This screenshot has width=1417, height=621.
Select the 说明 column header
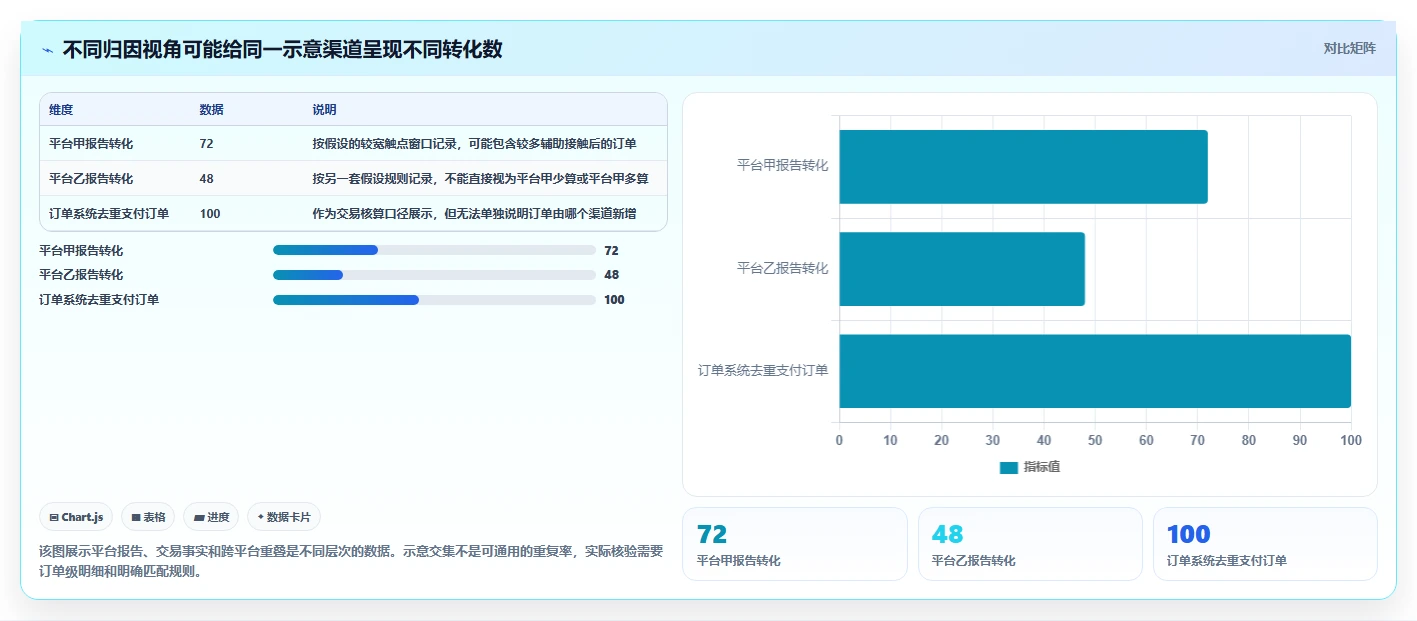pyautogui.click(x=325, y=110)
